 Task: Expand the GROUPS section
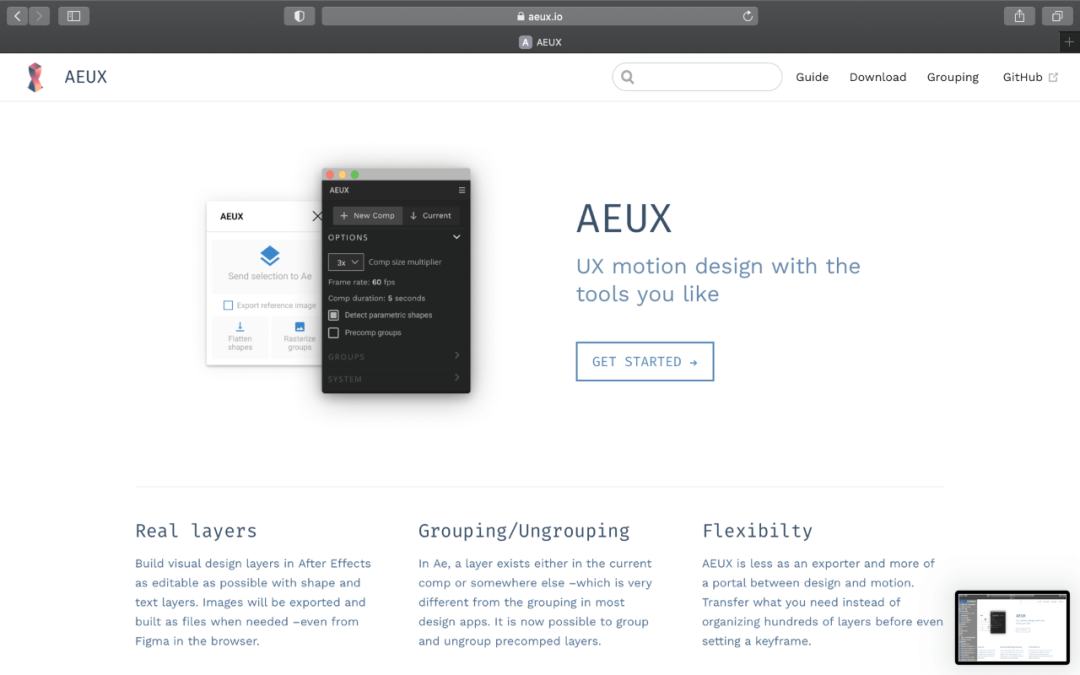click(x=395, y=356)
